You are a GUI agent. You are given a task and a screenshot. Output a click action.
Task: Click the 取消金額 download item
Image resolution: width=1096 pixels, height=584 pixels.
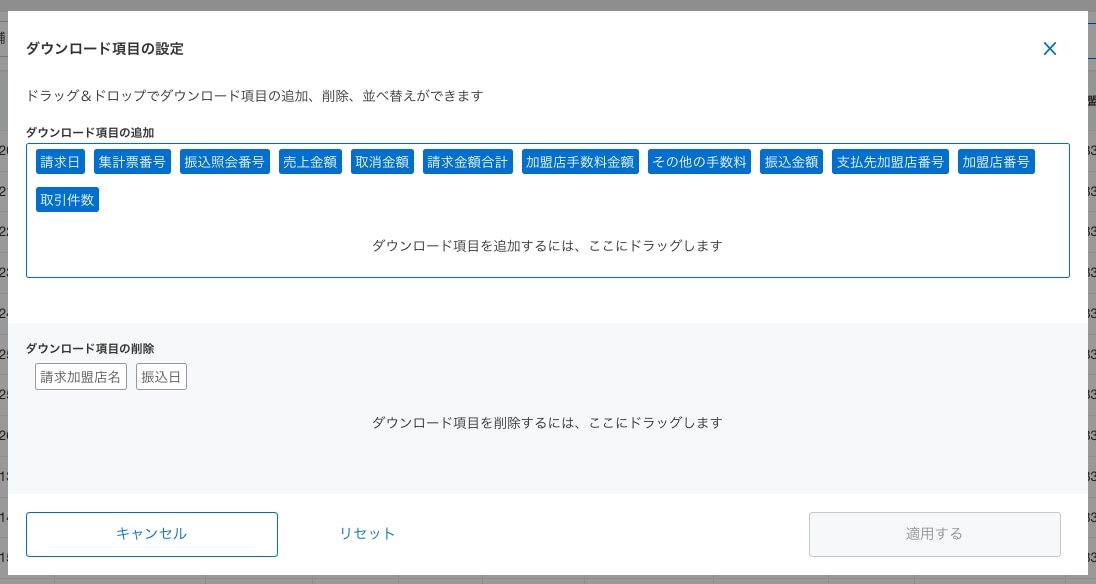[382, 161]
